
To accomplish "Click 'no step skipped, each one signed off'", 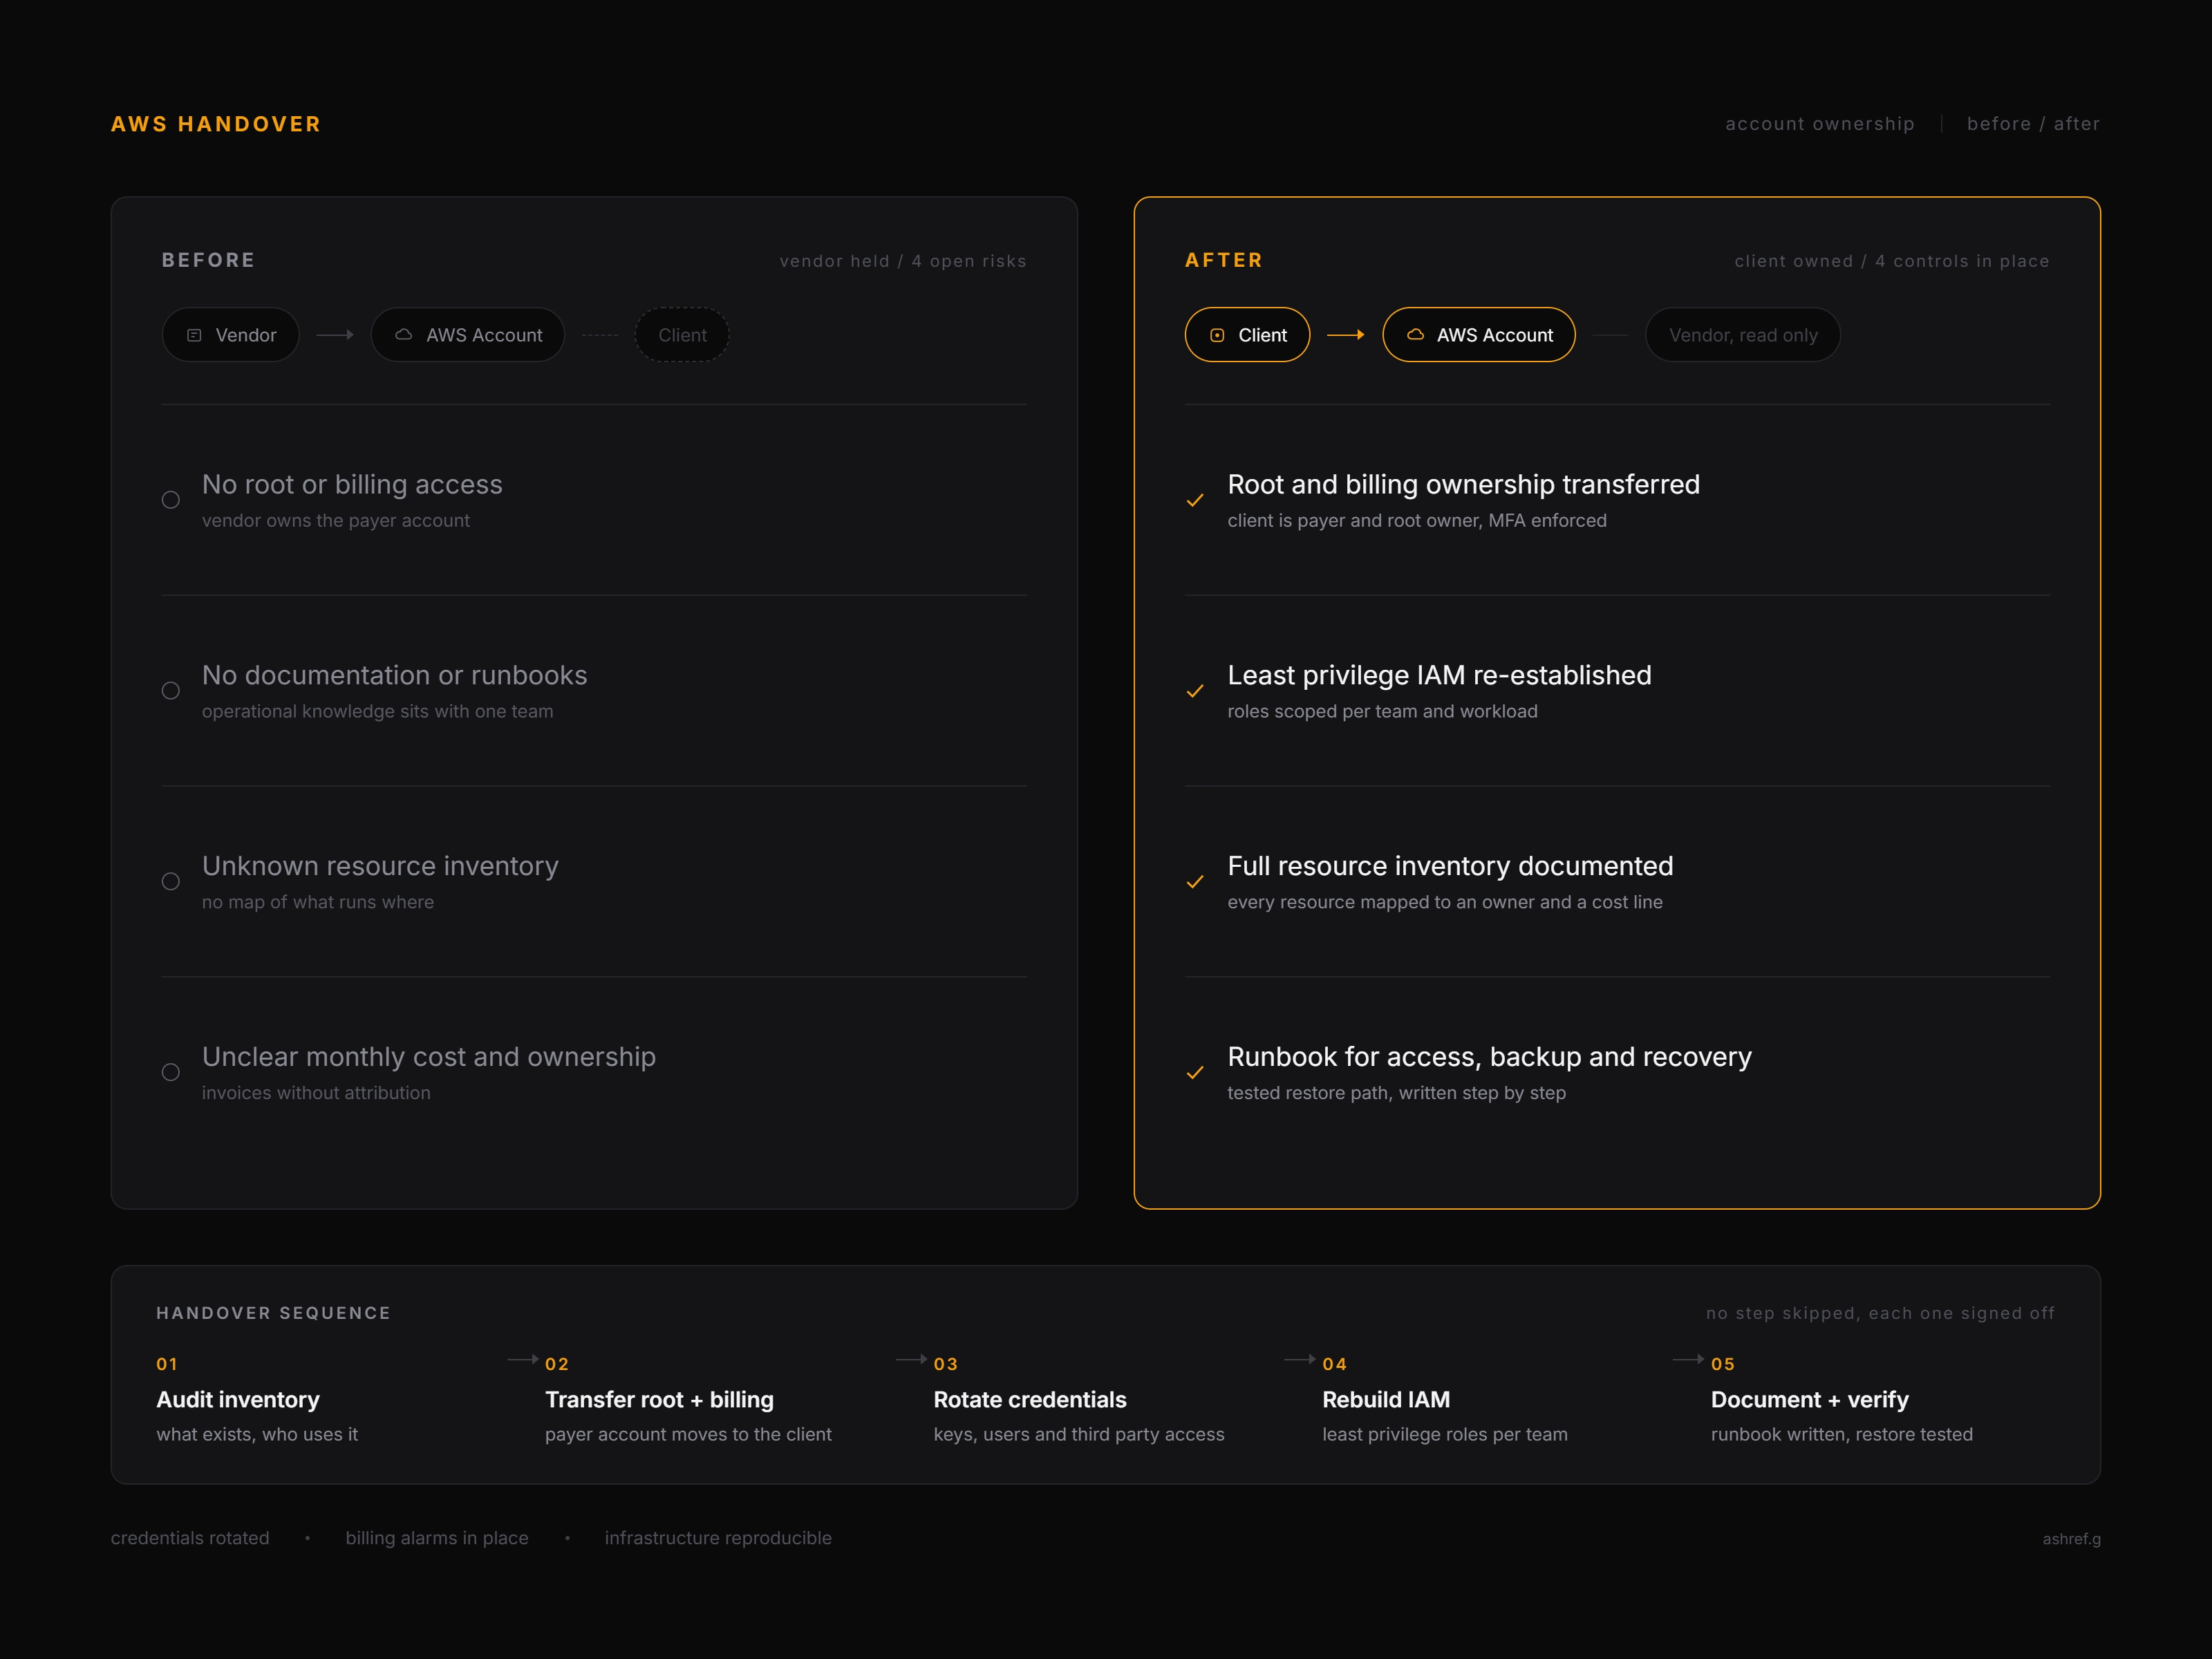I will click(1880, 1313).
